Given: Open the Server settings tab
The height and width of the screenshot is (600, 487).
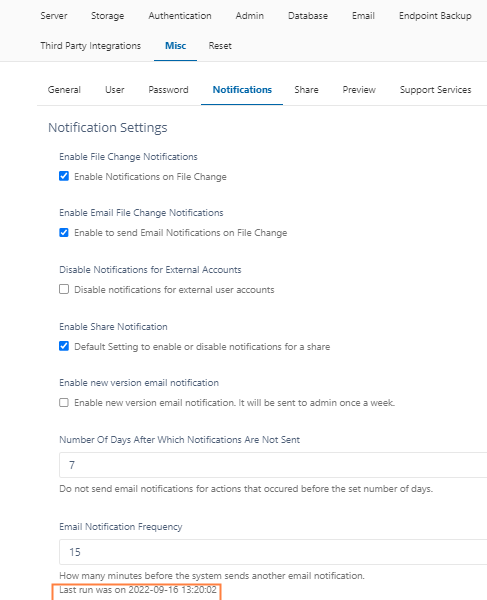Looking at the screenshot, I should click(x=54, y=16).
